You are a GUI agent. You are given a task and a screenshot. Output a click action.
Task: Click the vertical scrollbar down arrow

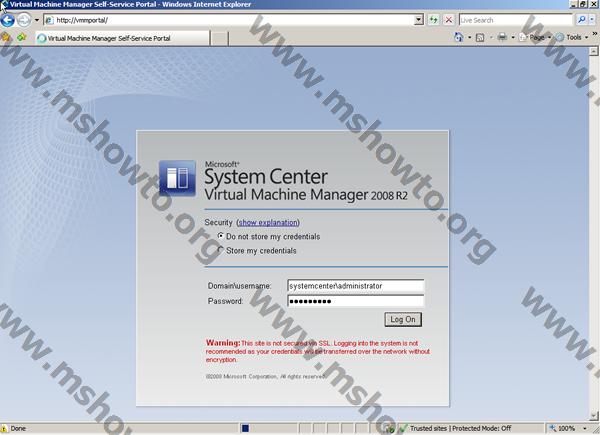point(593,415)
